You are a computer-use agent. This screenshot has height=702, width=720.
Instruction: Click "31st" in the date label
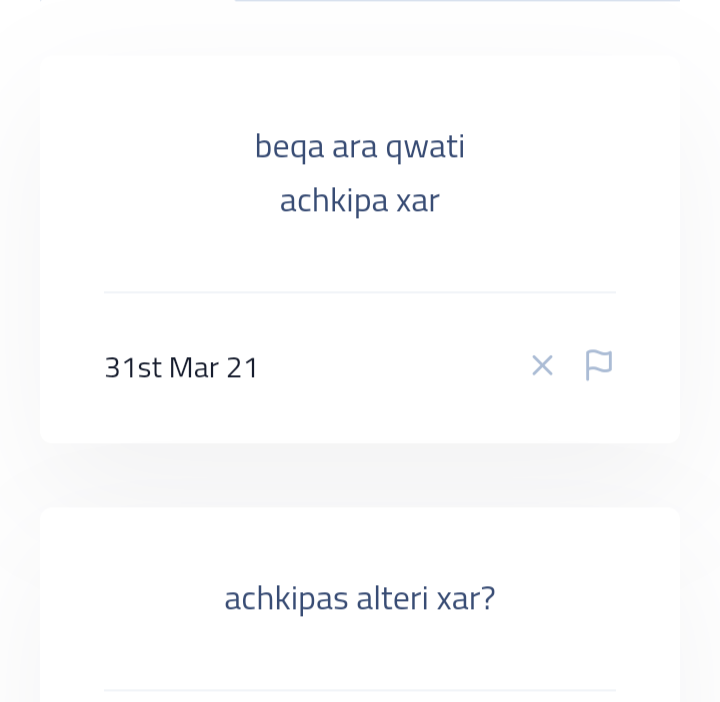[x=133, y=368]
